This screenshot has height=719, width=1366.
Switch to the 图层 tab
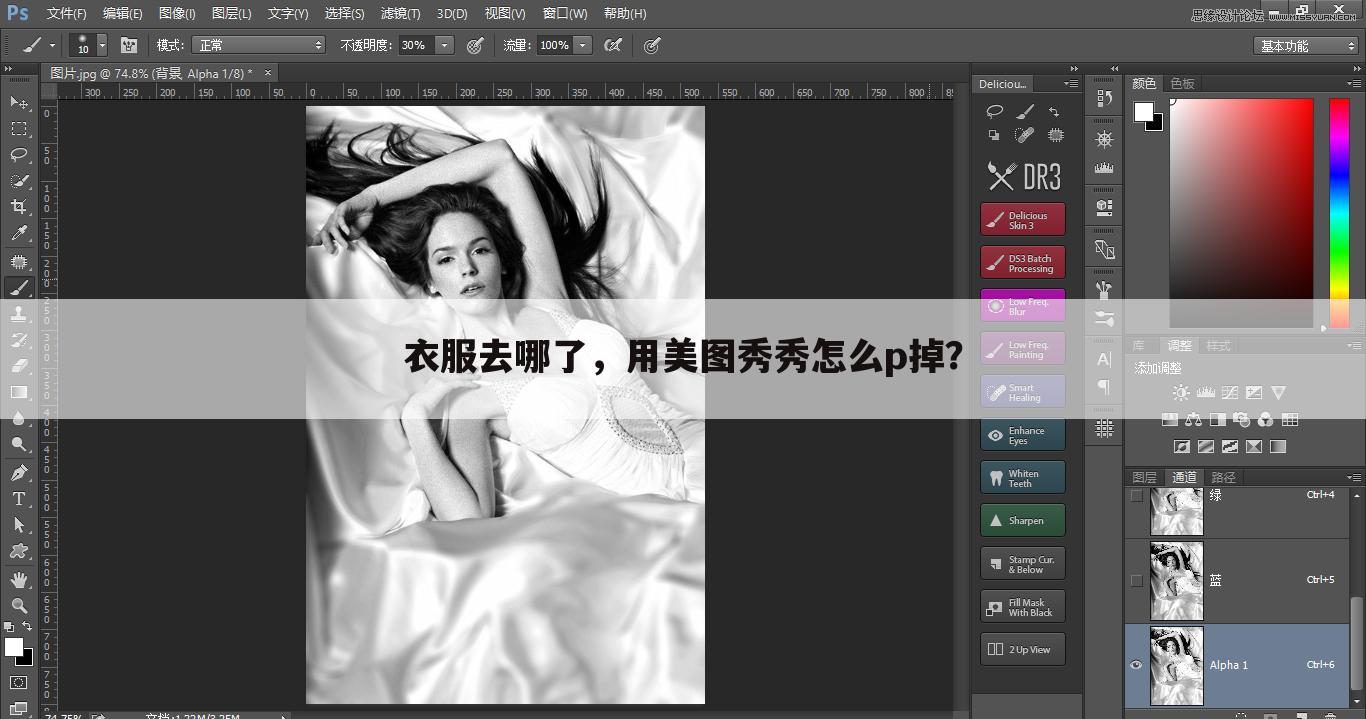[1145, 478]
